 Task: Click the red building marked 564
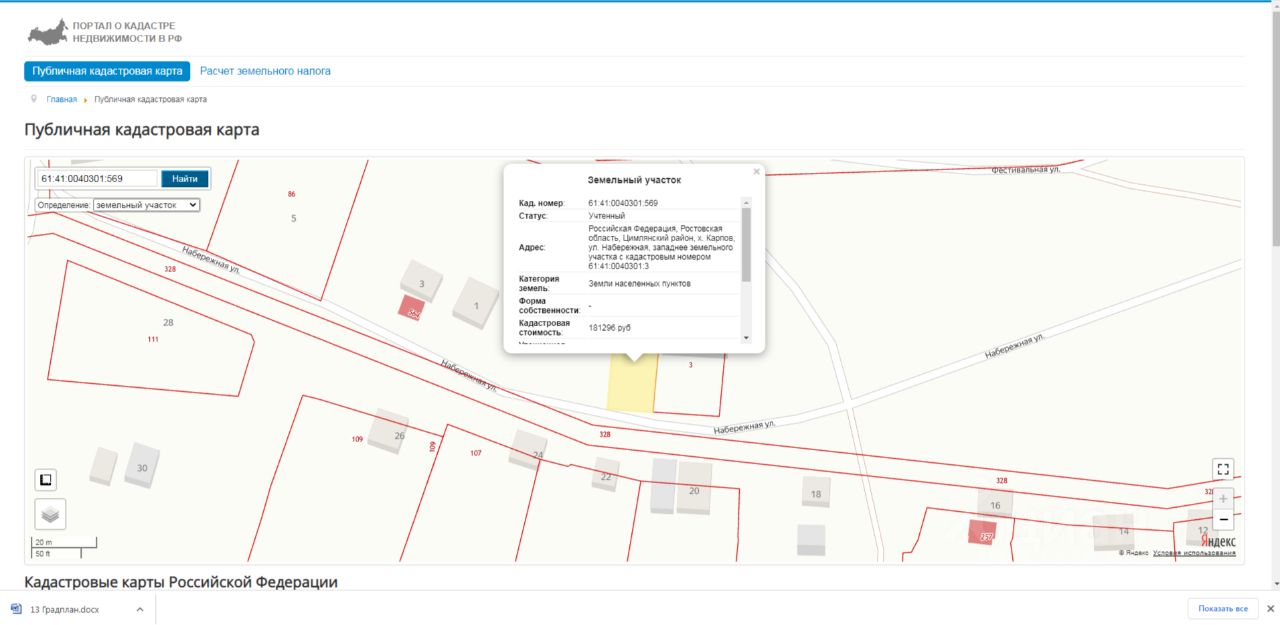tap(410, 308)
